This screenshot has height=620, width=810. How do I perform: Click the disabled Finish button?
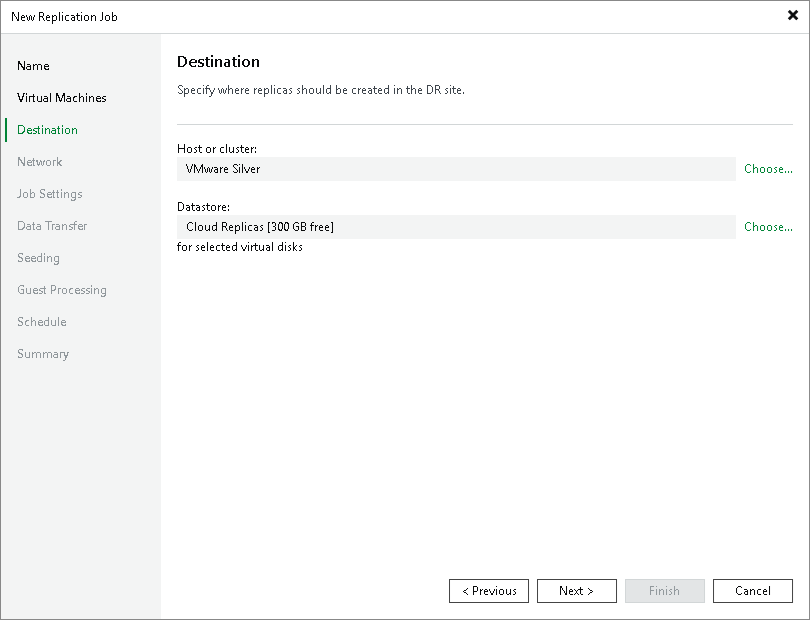coord(665,590)
